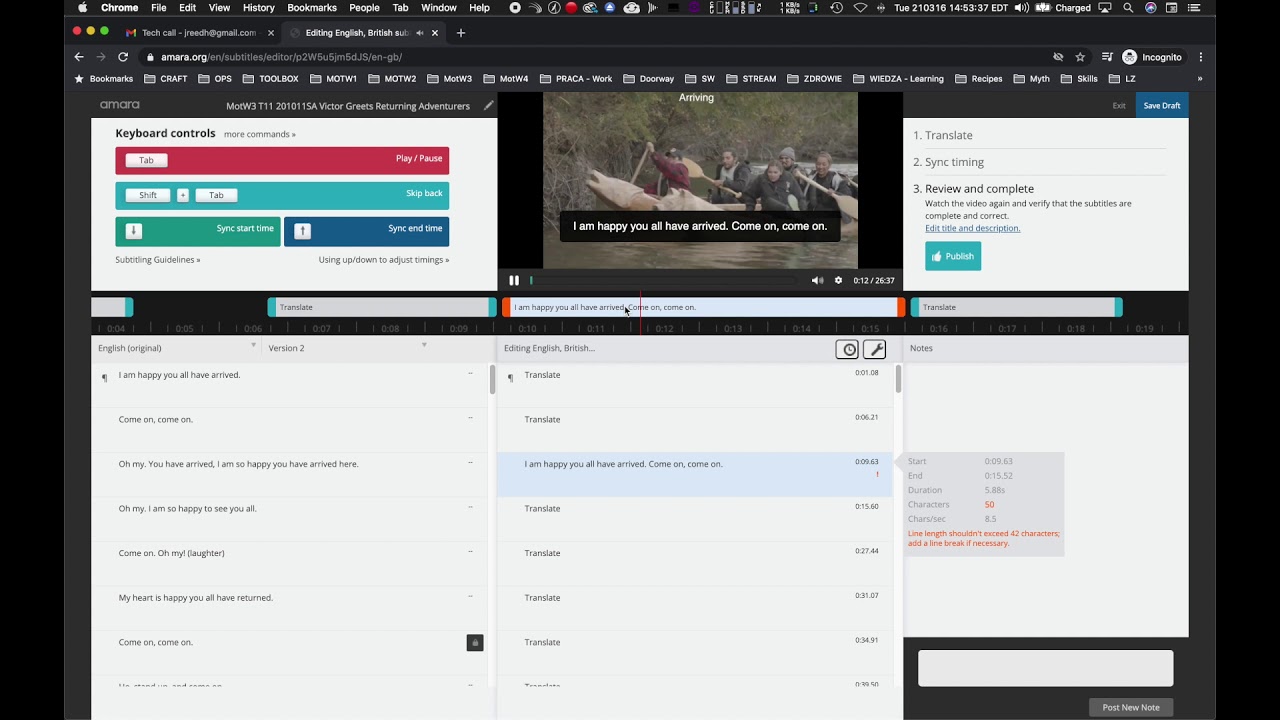Click paragraph mark beside first original subtitle
This screenshot has width=1280, height=720.
[104, 378]
